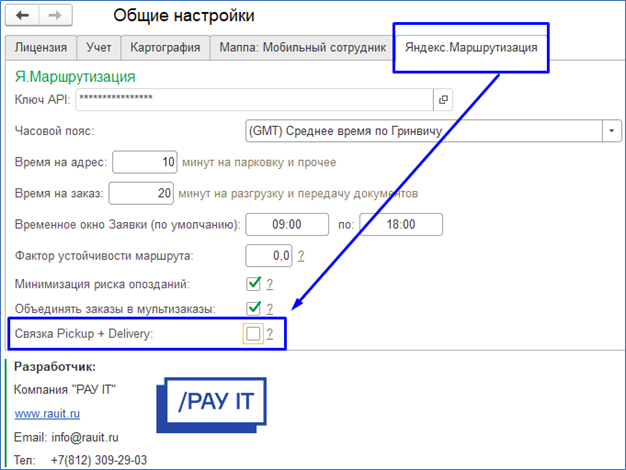Click the минут на разгрузку и передачу документов hint
This screenshot has height=470, width=626.
click(298, 194)
